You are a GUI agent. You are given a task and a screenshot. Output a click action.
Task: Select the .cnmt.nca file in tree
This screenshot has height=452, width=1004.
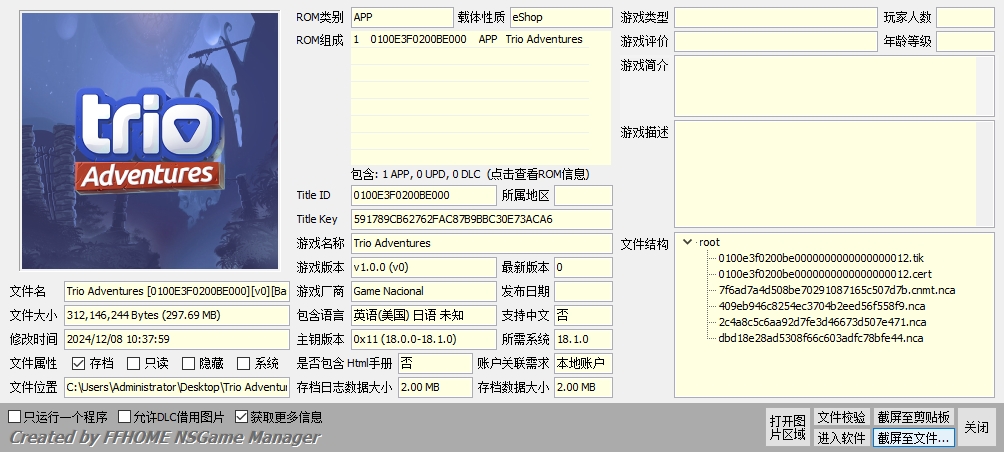[836, 290]
